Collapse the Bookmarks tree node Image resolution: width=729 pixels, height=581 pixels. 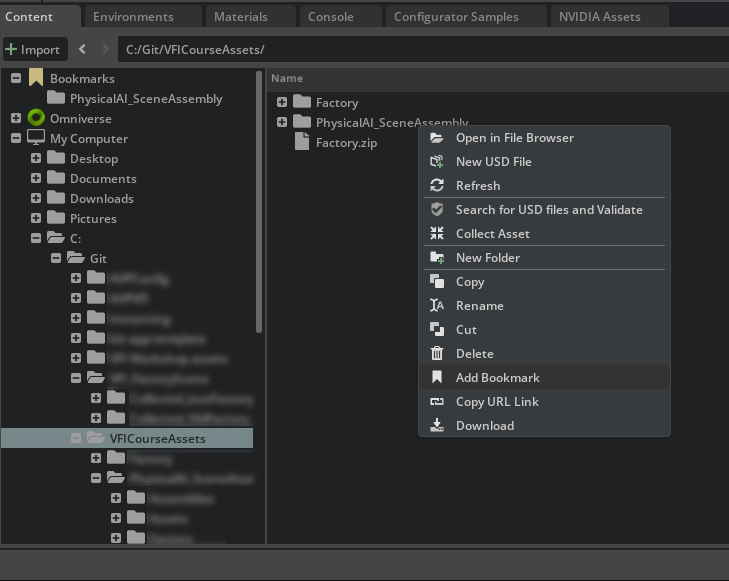[x=16, y=78]
